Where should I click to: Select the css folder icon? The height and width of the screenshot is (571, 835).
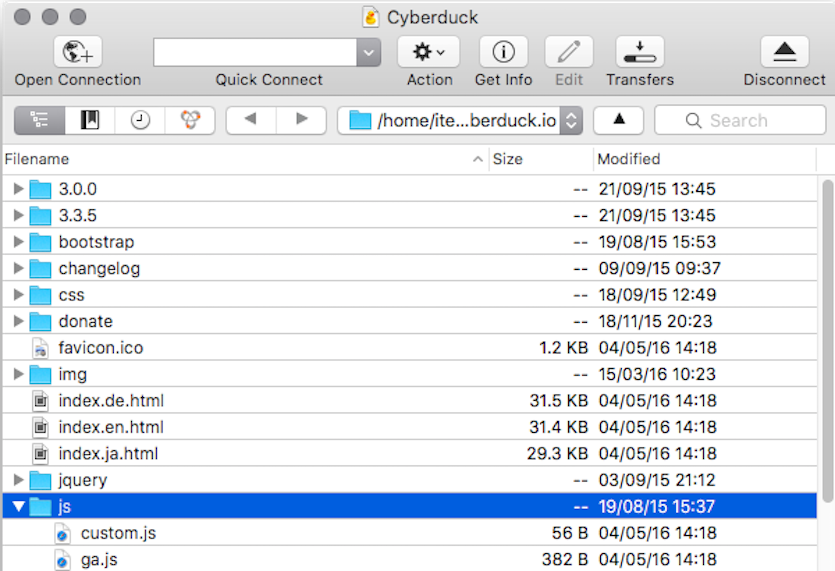pos(40,295)
